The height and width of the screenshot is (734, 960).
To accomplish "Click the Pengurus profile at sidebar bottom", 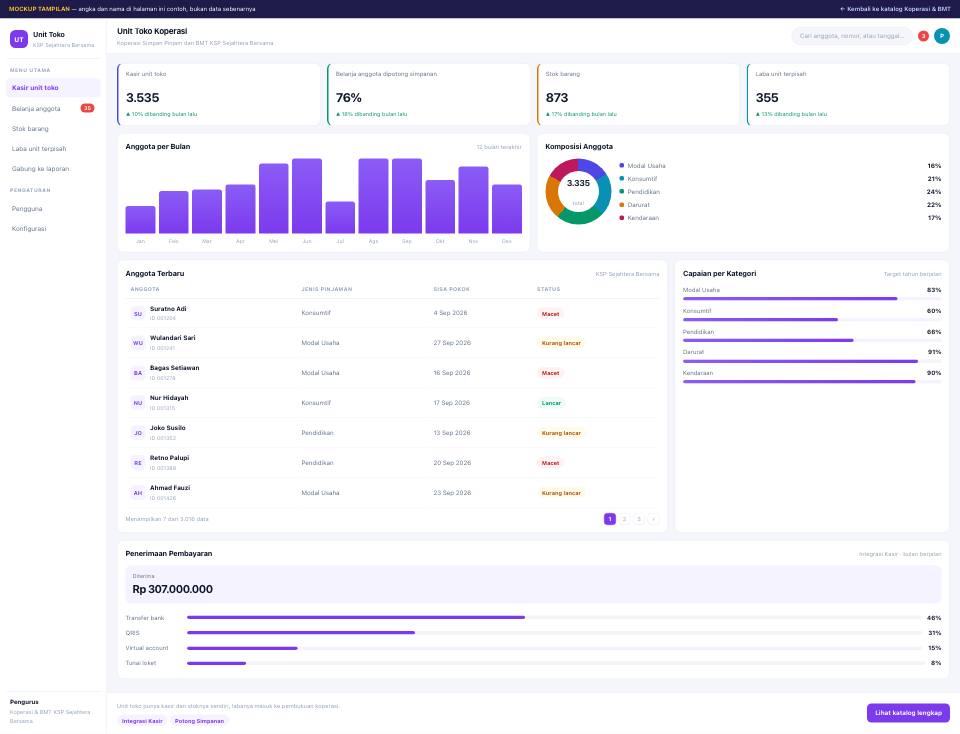I will (53, 711).
